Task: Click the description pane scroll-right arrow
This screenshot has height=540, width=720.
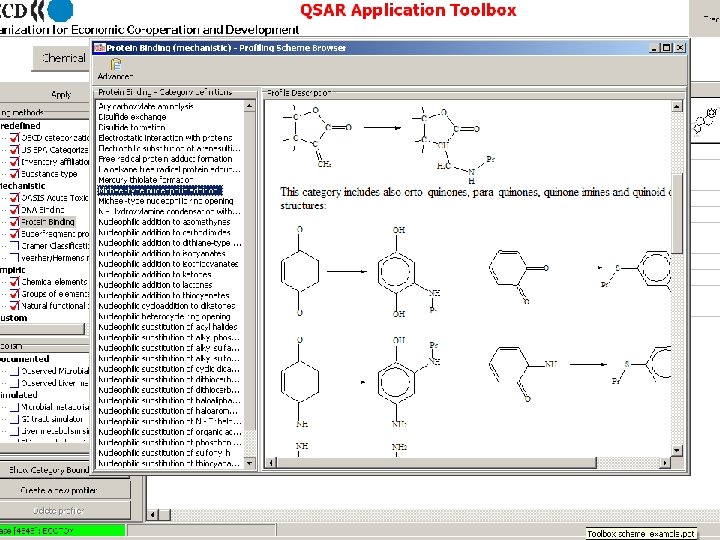Action: (664, 462)
